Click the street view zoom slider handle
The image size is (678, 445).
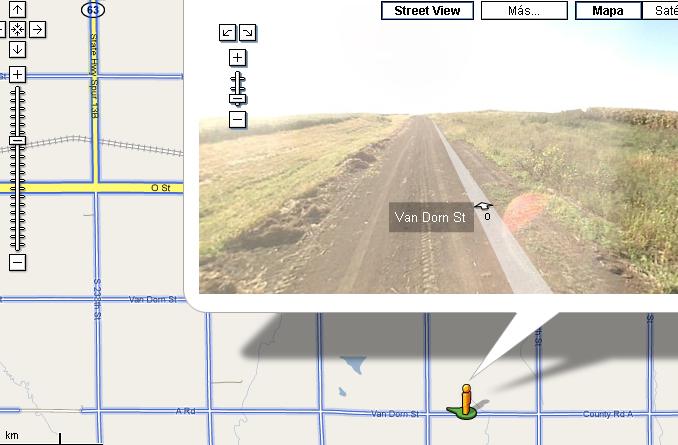[237, 99]
